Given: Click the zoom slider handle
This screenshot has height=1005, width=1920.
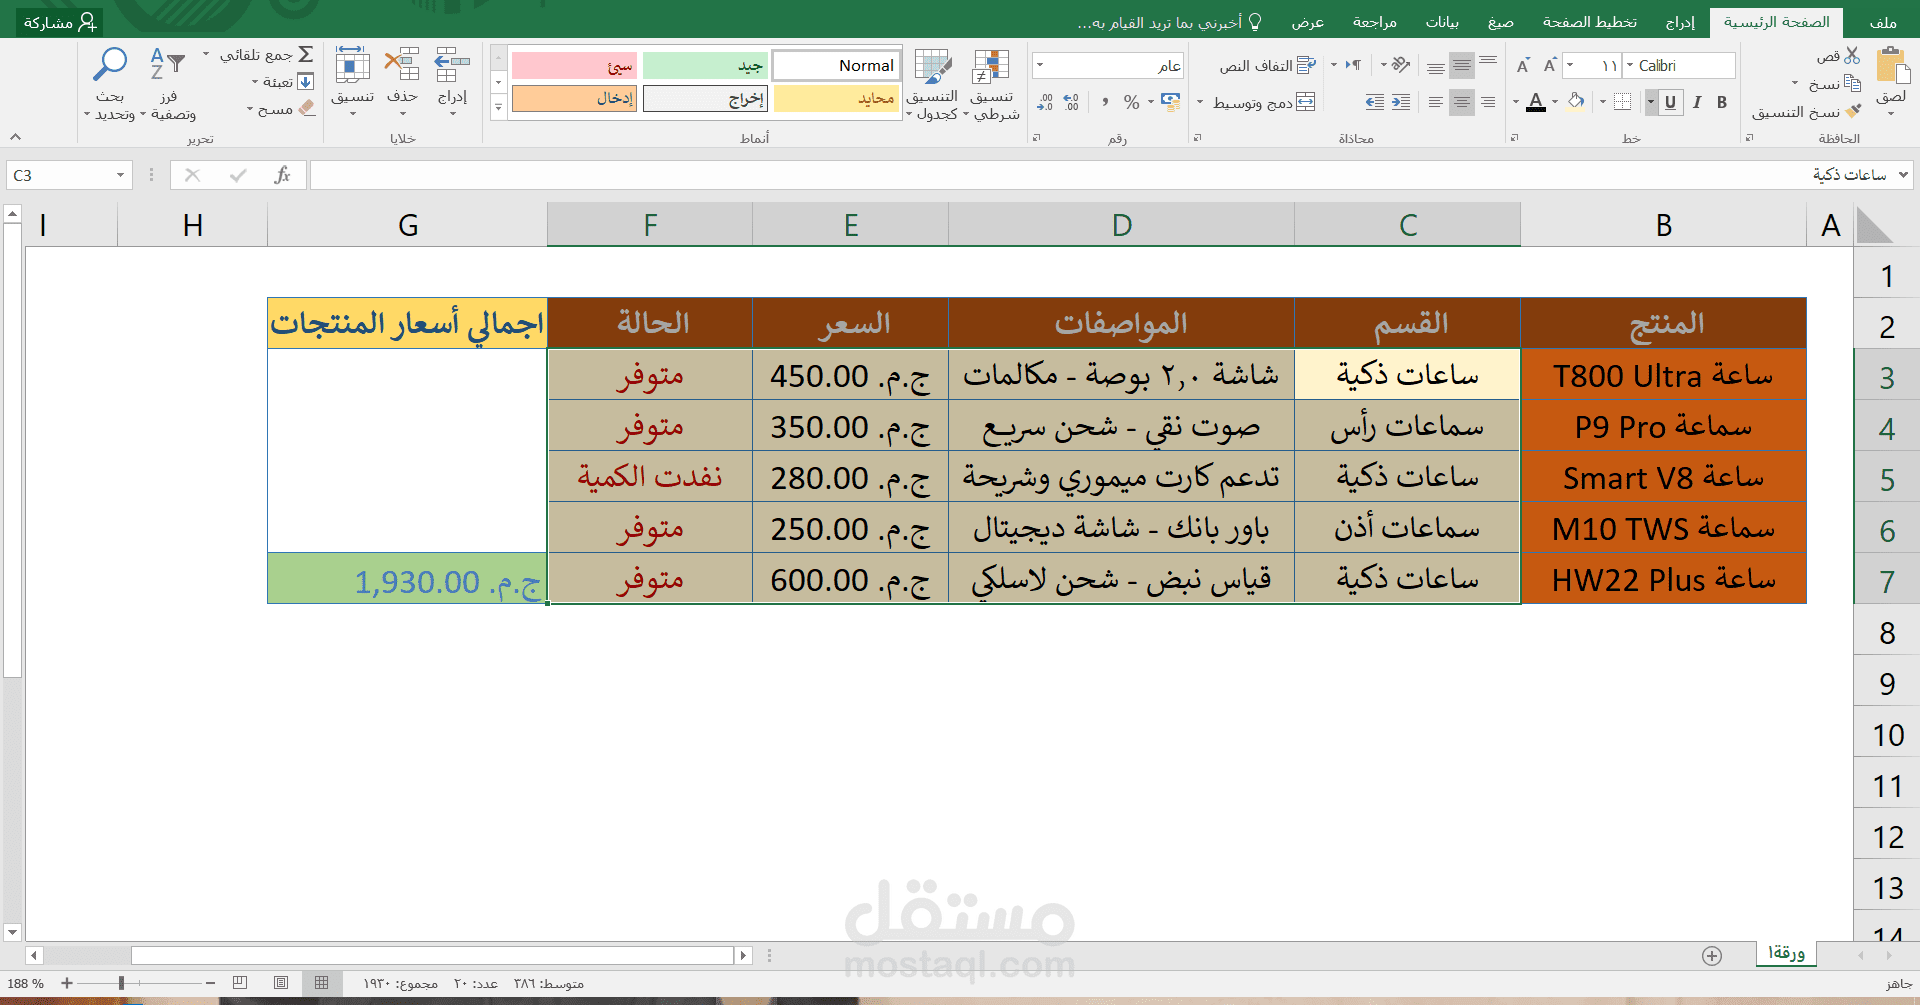Looking at the screenshot, I should coord(121,984).
